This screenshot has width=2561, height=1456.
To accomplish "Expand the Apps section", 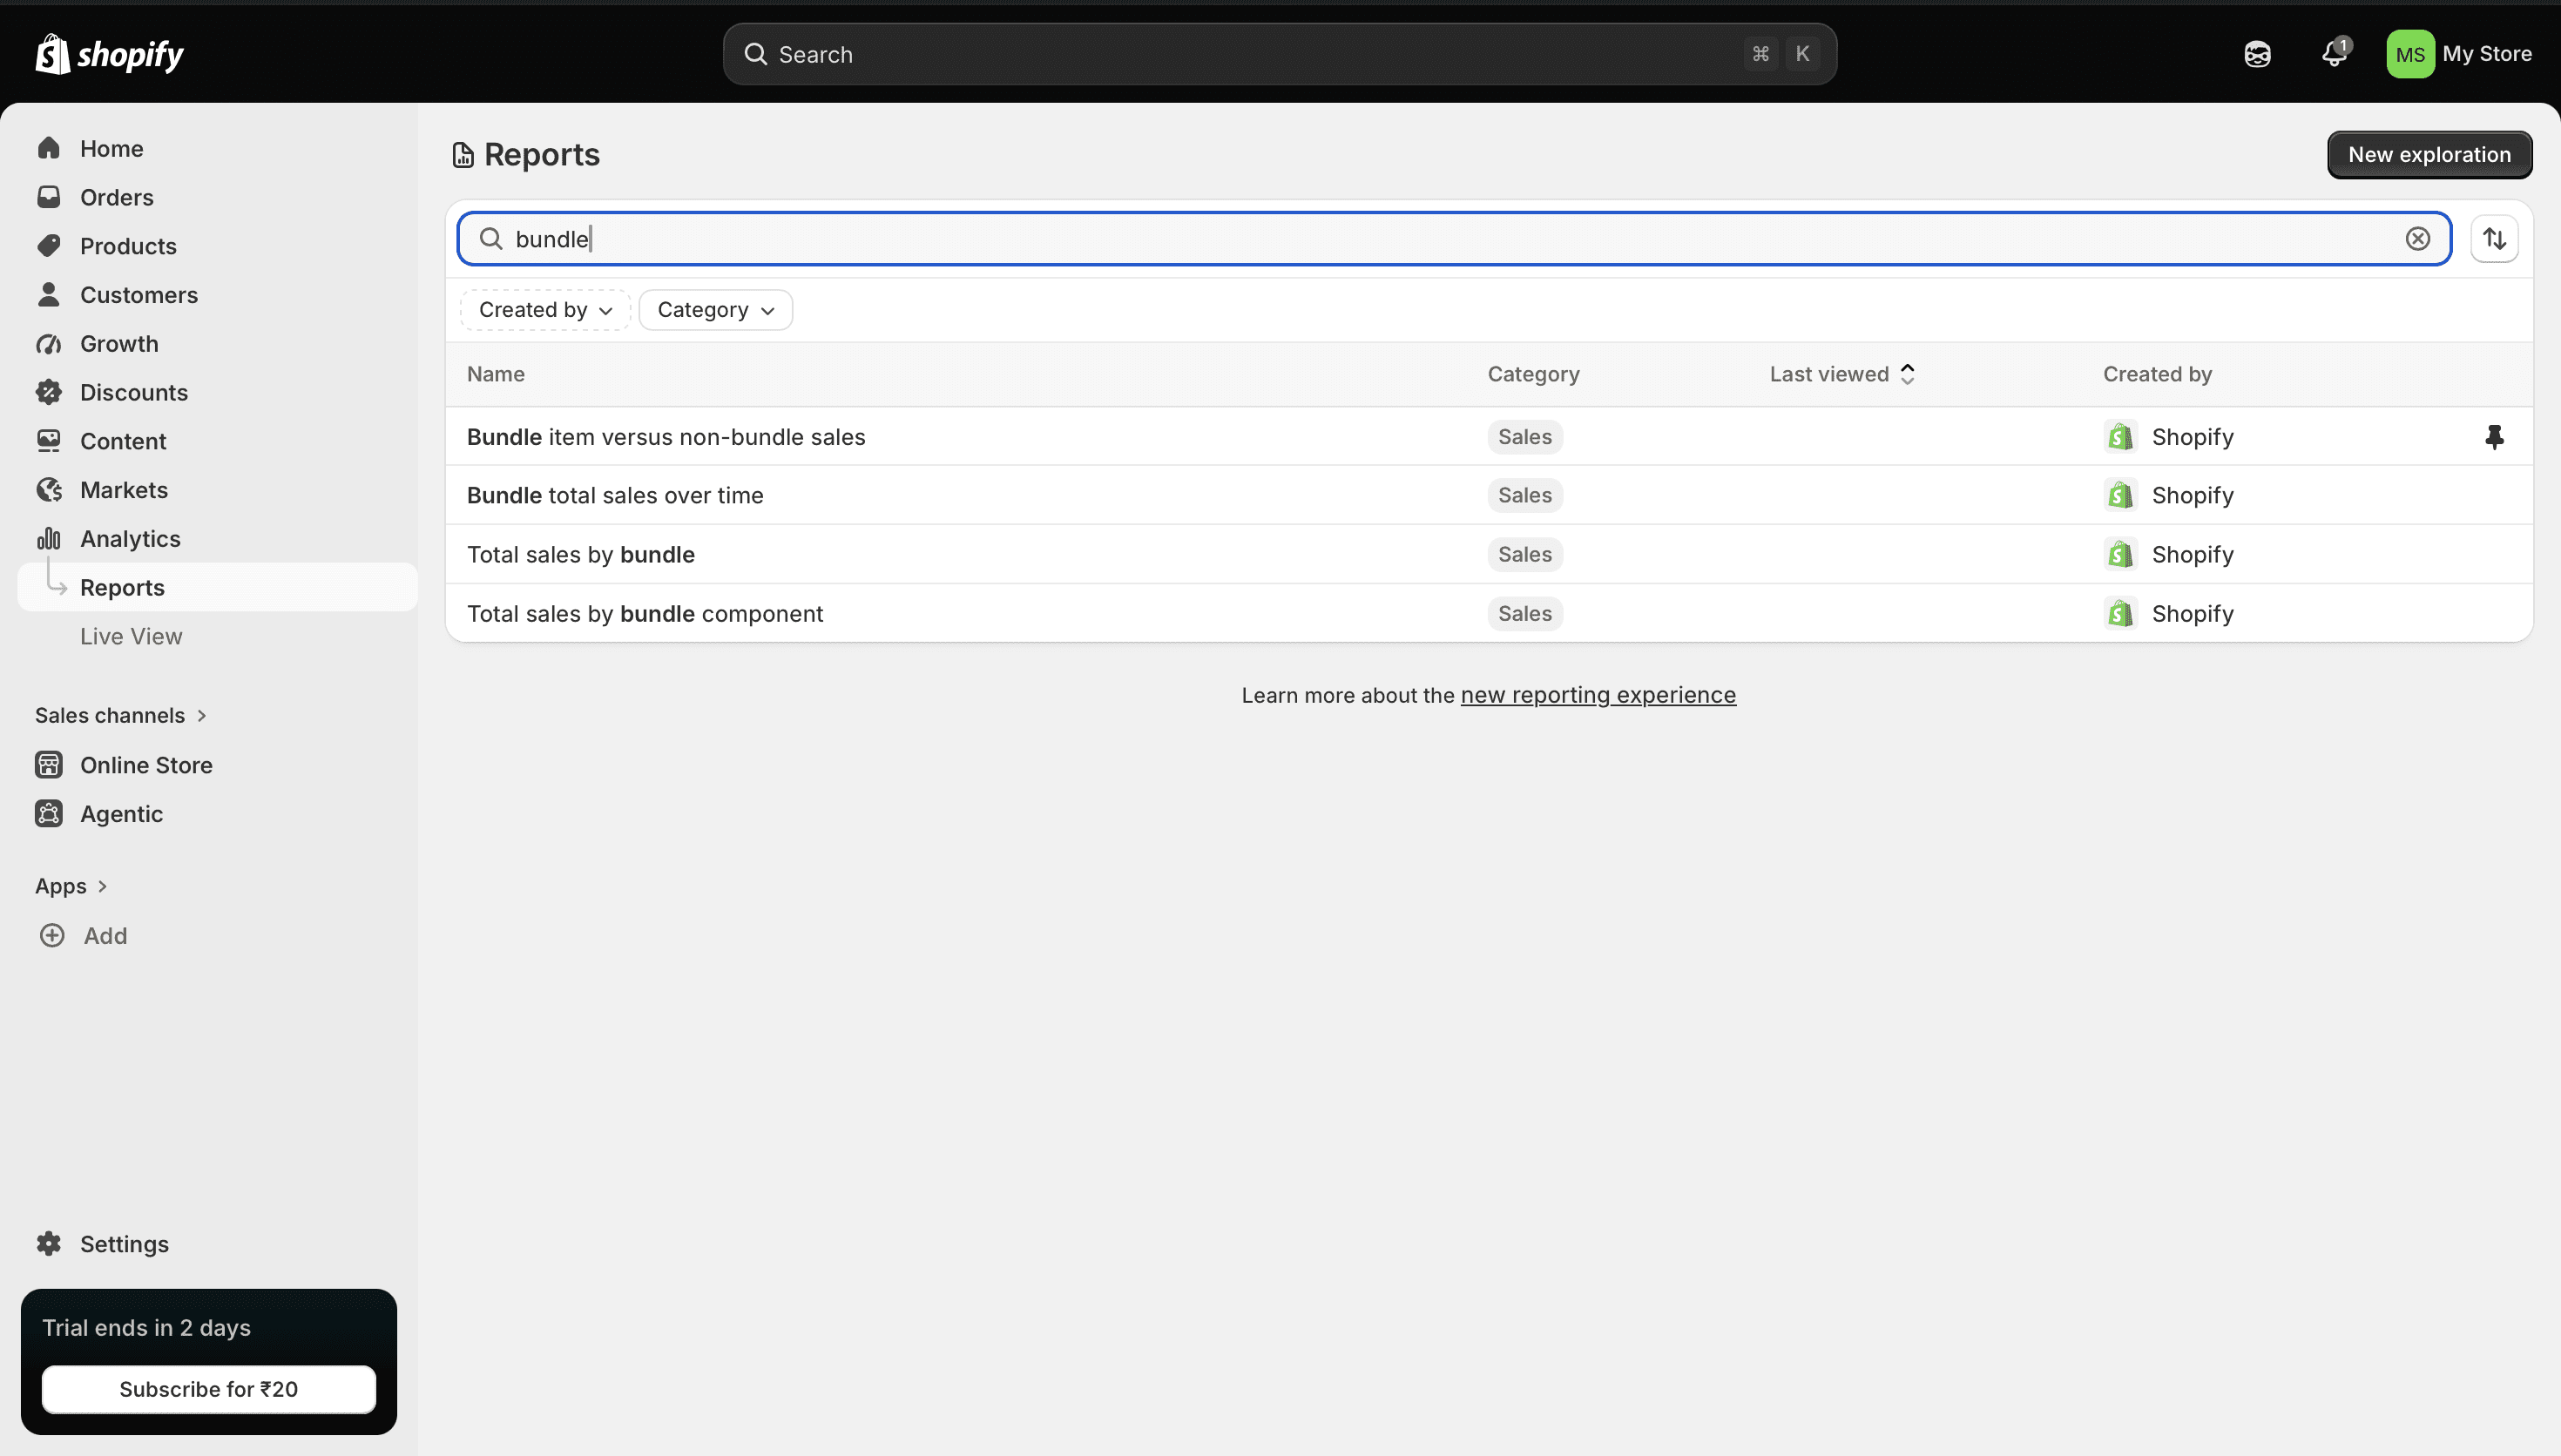I will [x=71, y=886].
